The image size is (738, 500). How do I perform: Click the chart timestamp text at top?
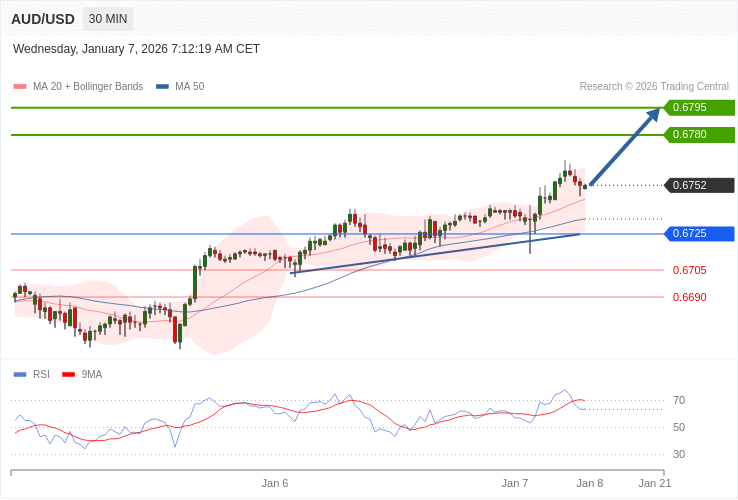[136, 49]
